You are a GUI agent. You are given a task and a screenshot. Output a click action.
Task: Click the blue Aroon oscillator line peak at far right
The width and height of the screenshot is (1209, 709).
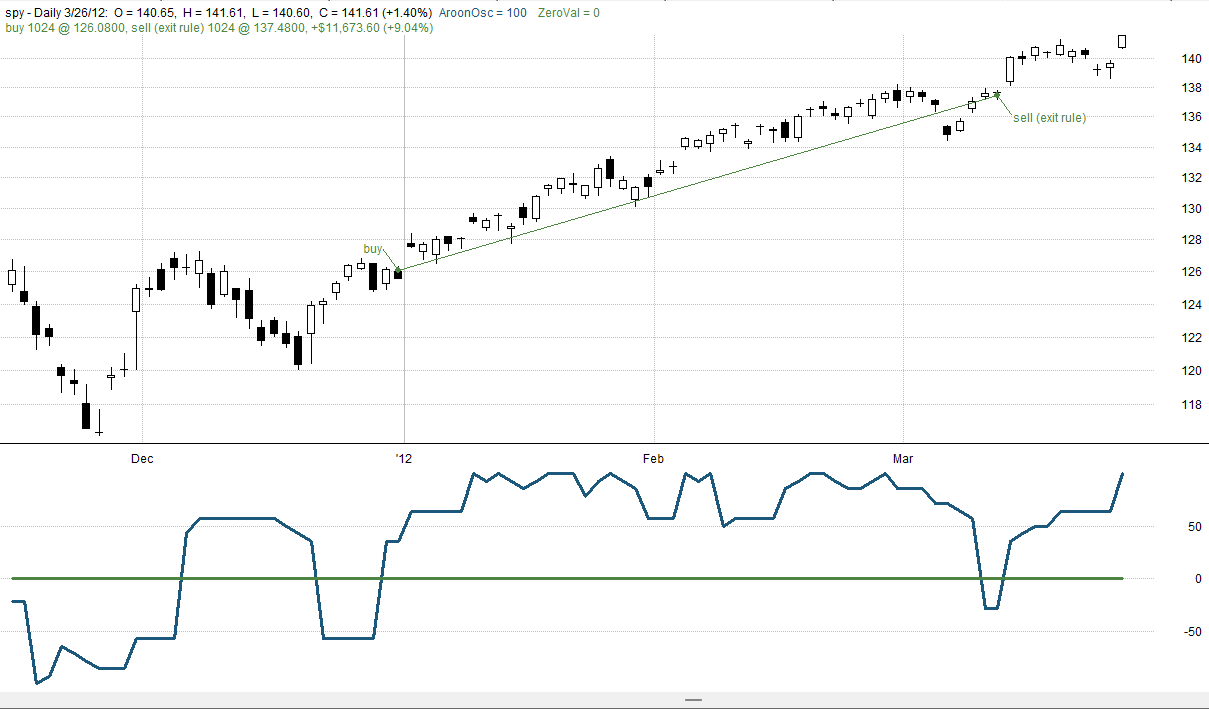click(x=1123, y=473)
